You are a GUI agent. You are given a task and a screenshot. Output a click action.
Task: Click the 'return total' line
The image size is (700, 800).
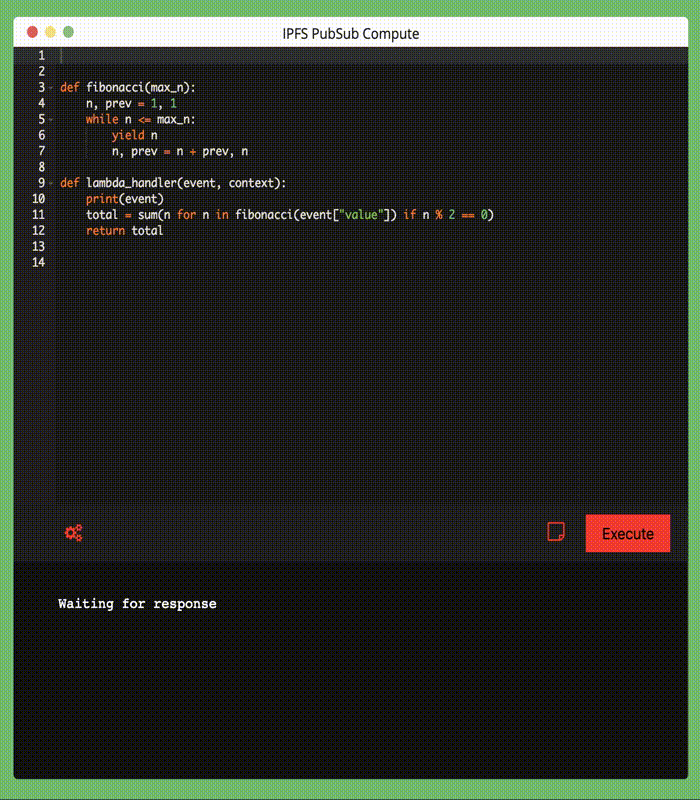124,231
